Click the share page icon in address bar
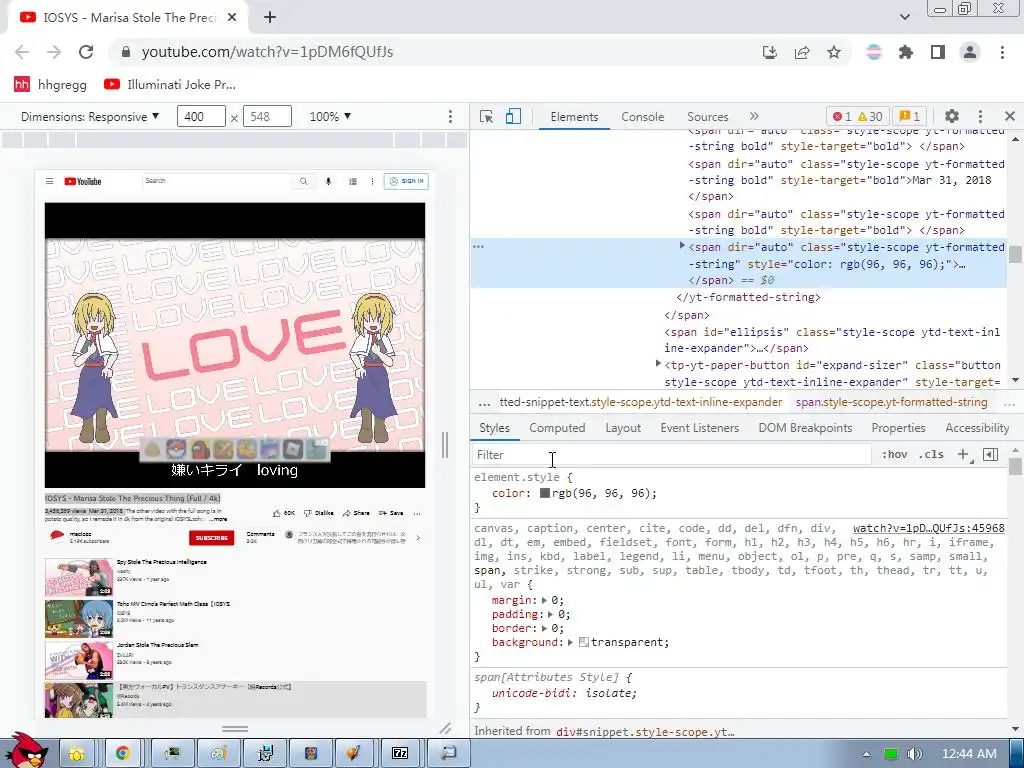Screen dimensions: 1024x768 802,52
